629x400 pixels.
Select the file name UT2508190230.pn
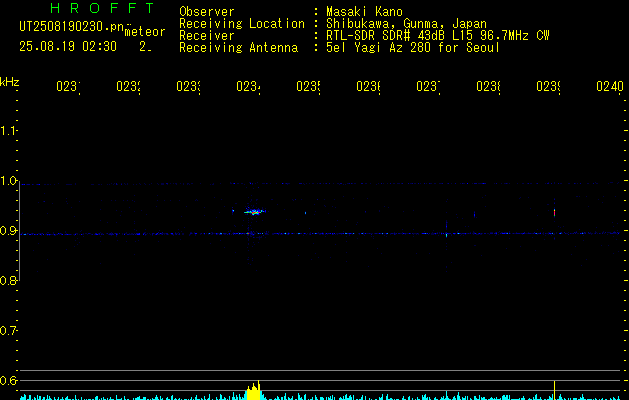coord(72,27)
